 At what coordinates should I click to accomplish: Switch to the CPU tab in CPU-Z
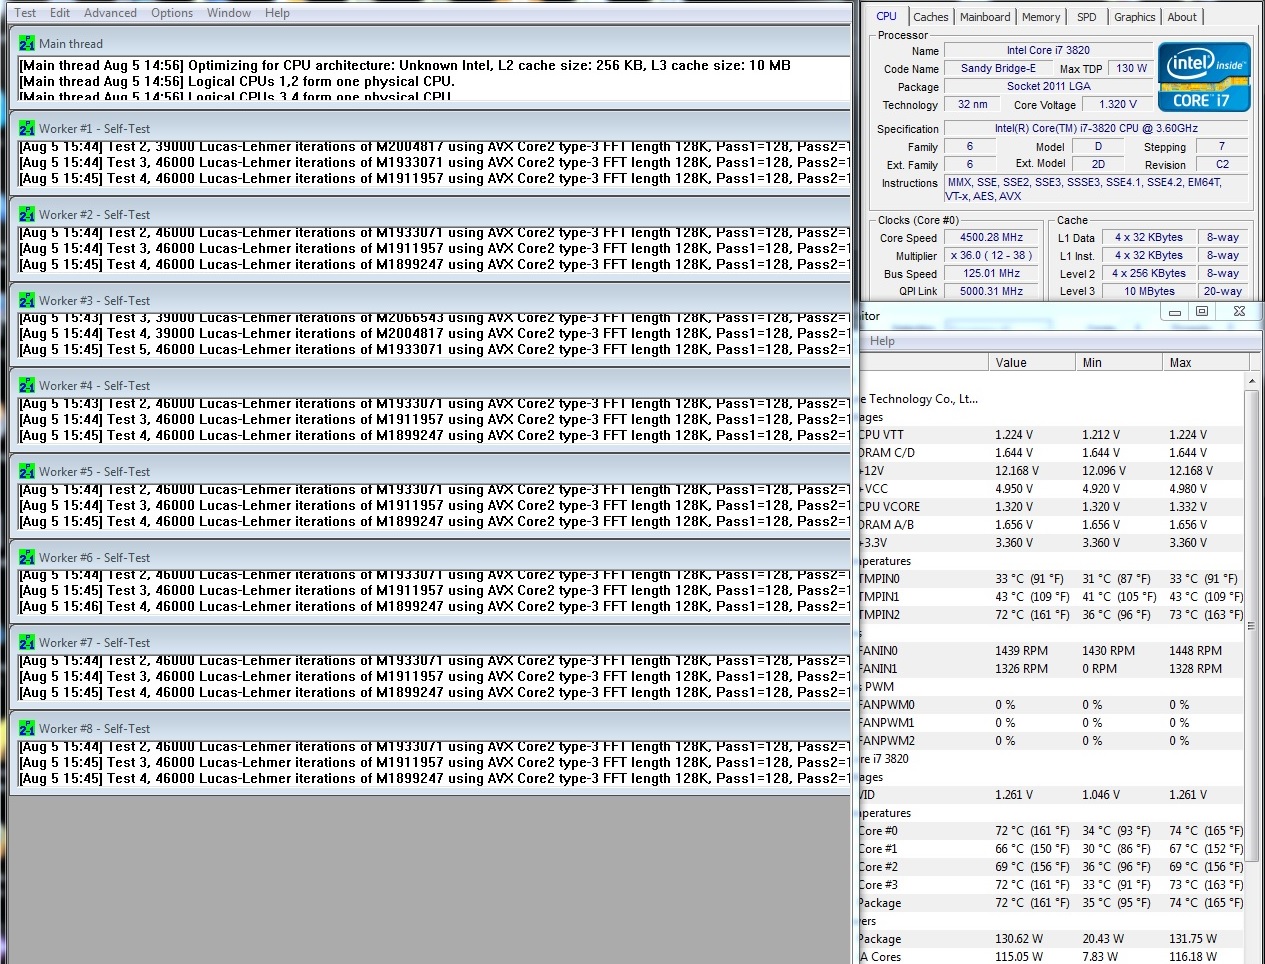[x=886, y=16]
